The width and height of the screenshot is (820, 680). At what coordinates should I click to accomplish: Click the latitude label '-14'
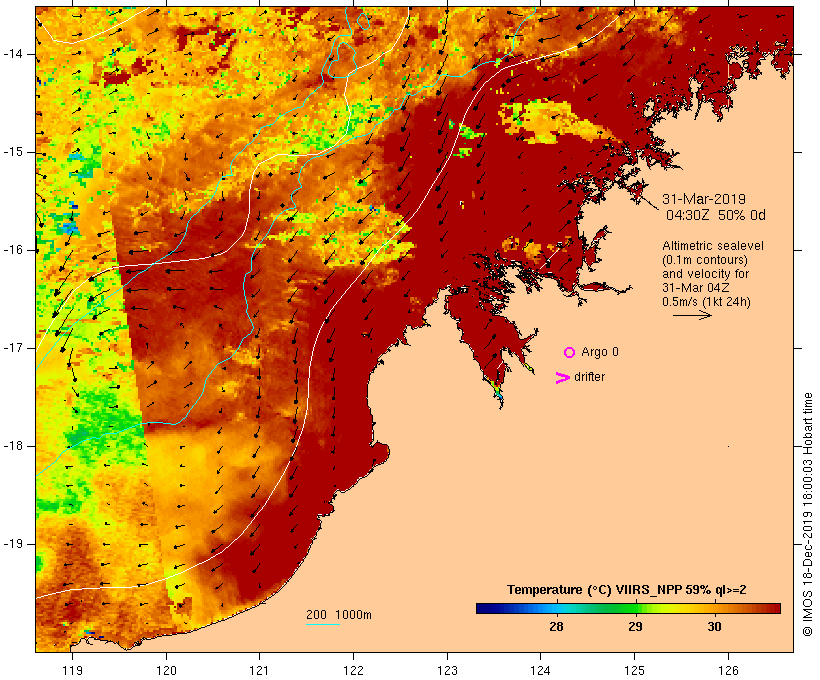[x=13, y=54]
